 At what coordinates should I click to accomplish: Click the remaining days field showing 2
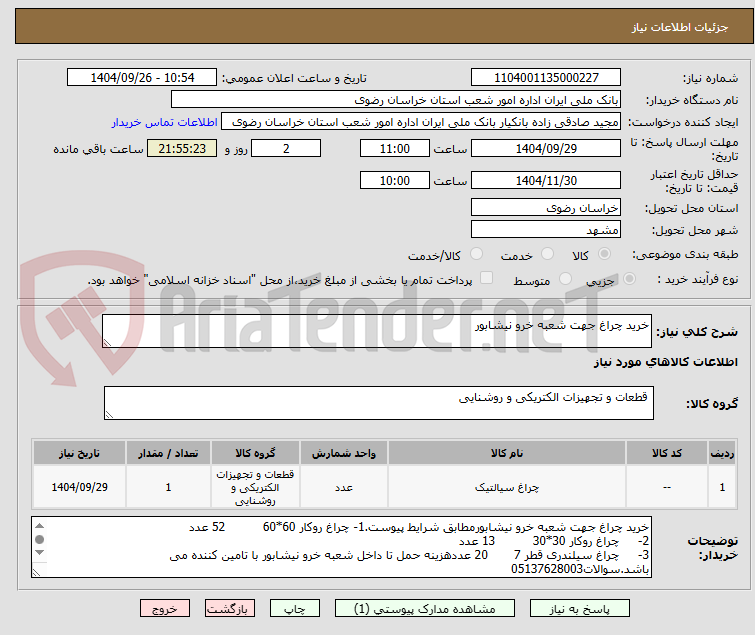(x=286, y=148)
